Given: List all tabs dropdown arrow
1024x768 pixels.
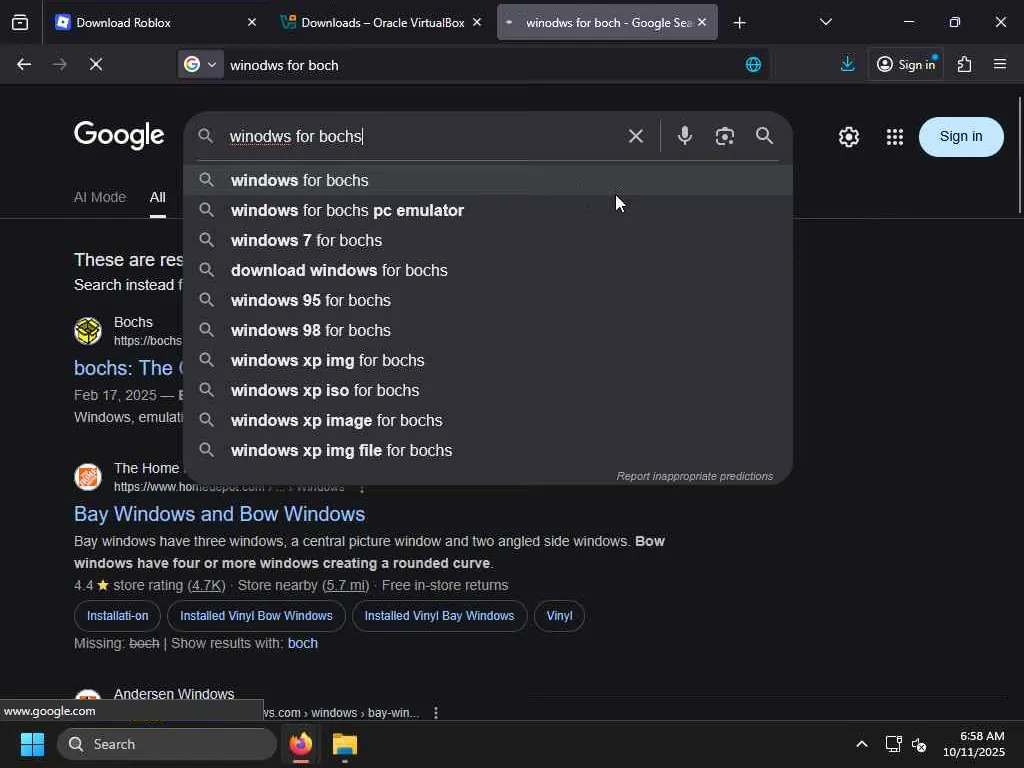Looking at the screenshot, I should [825, 22].
